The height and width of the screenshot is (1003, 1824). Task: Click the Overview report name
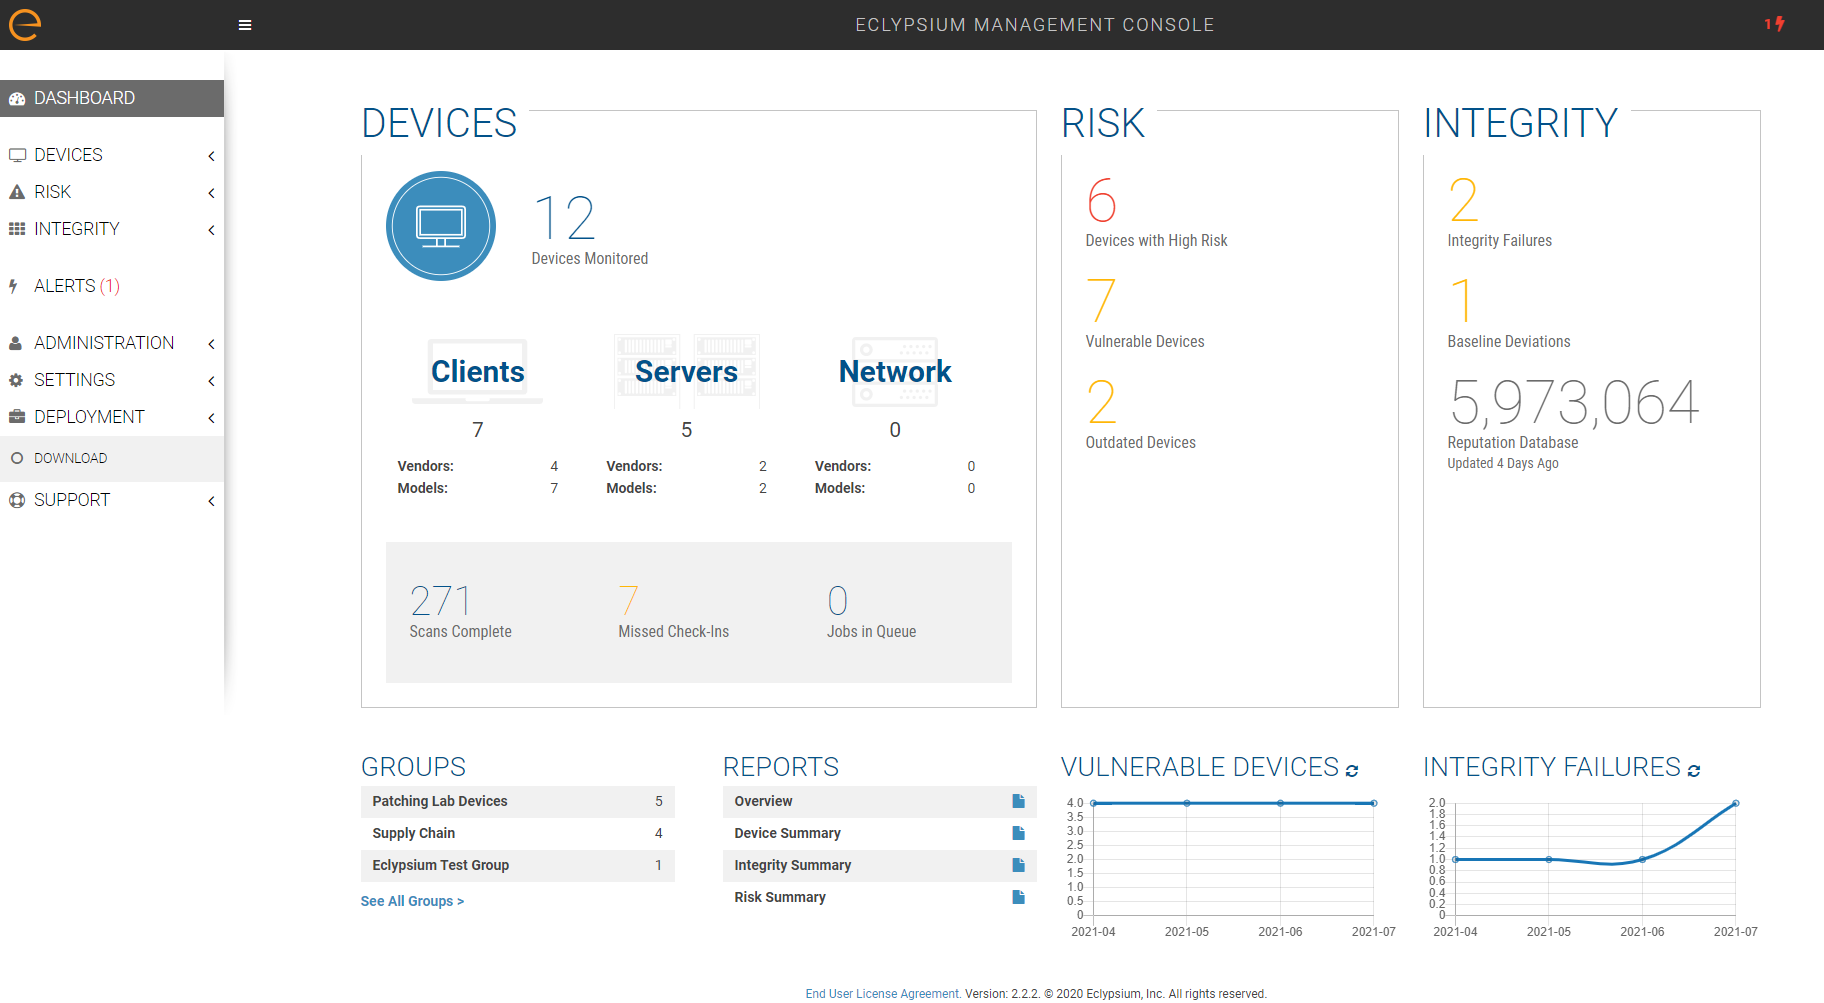click(x=763, y=801)
